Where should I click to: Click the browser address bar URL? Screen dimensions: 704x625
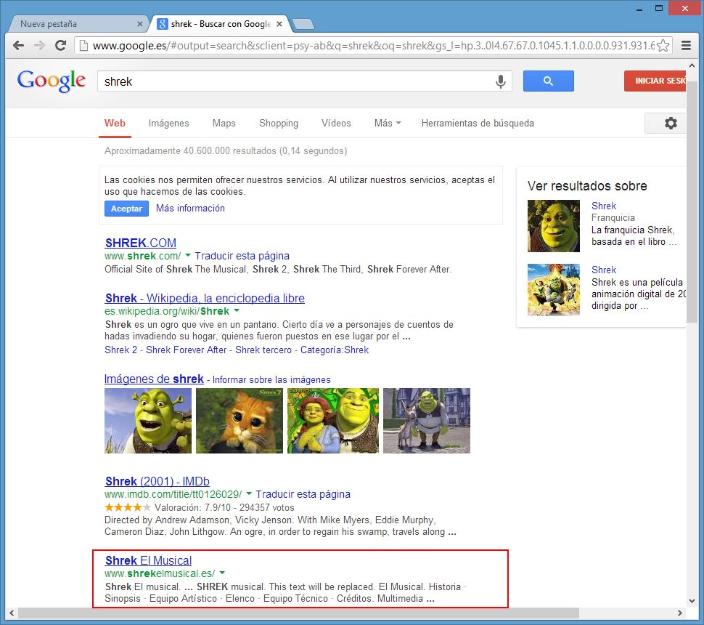[x=373, y=45]
